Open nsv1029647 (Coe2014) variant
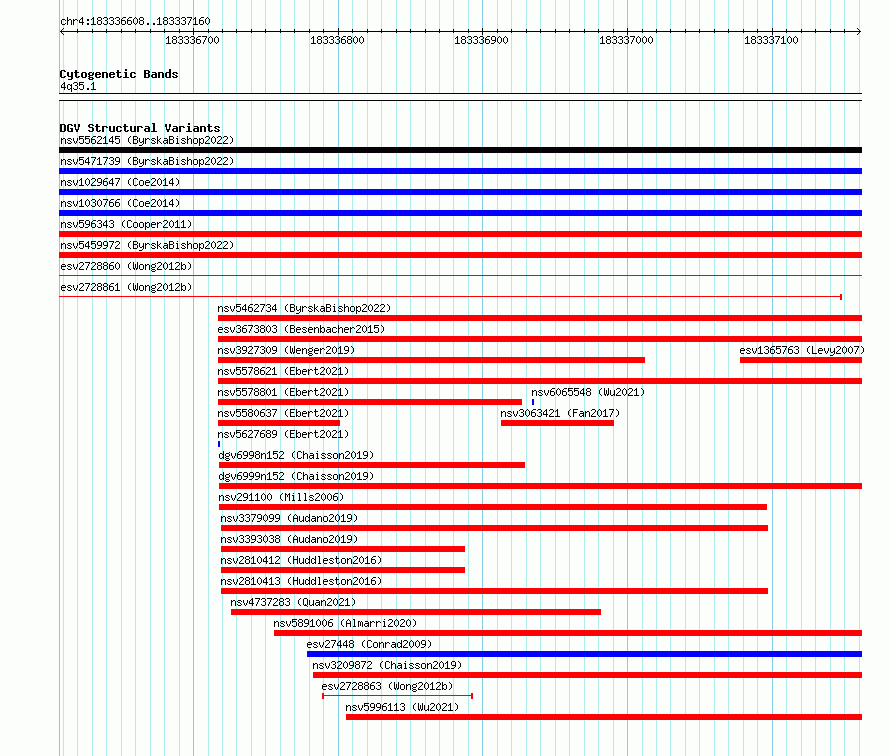This screenshot has width=890, height=756. (120, 182)
